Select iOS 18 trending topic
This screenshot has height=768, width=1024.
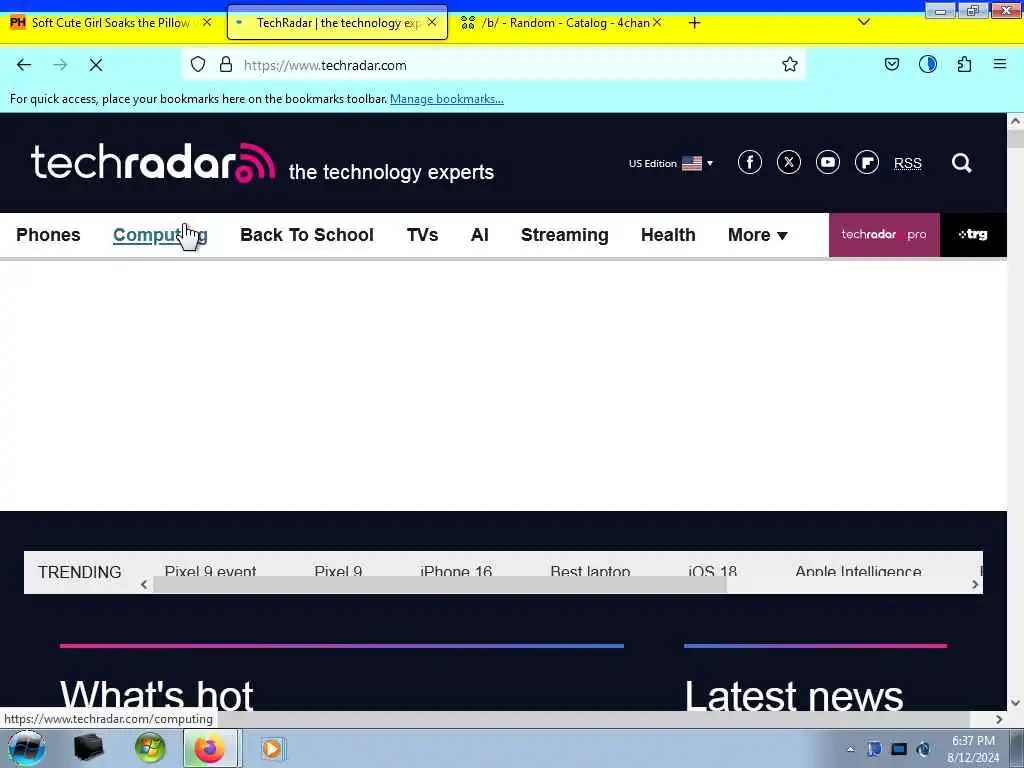point(712,570)
